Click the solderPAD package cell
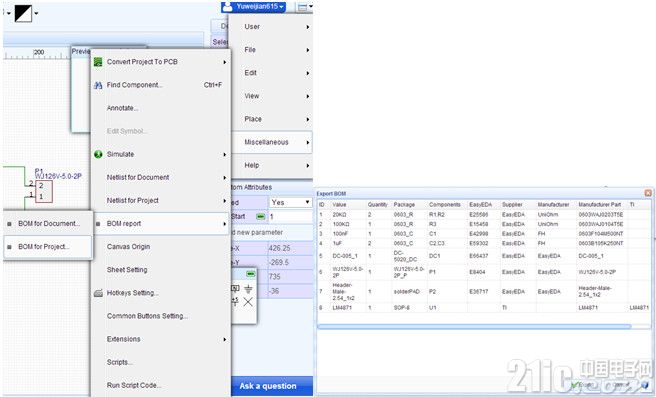 pos(406,292)
